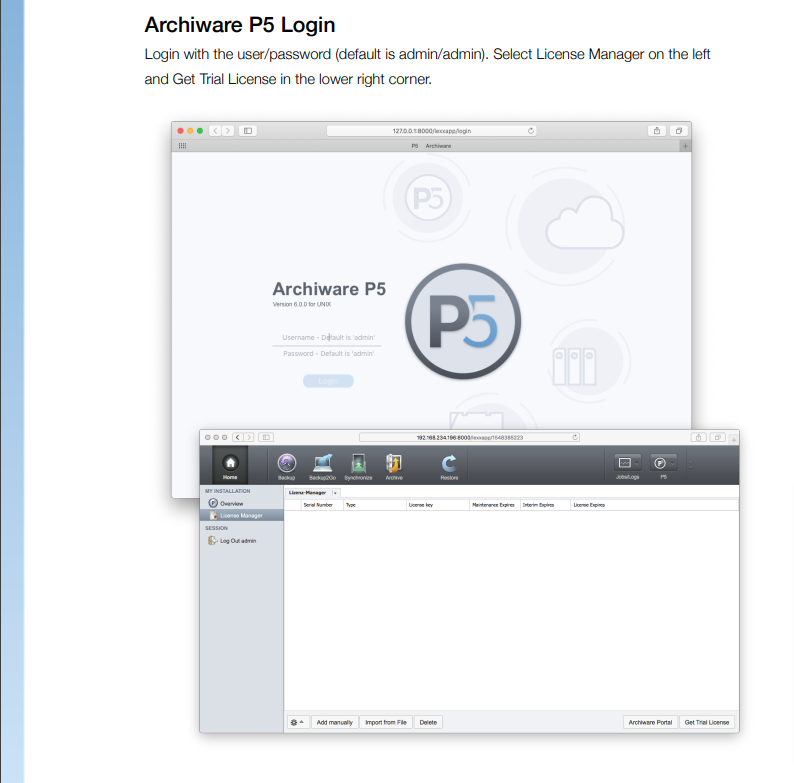Click Safari share icon in login window

[x=656, y=130]
